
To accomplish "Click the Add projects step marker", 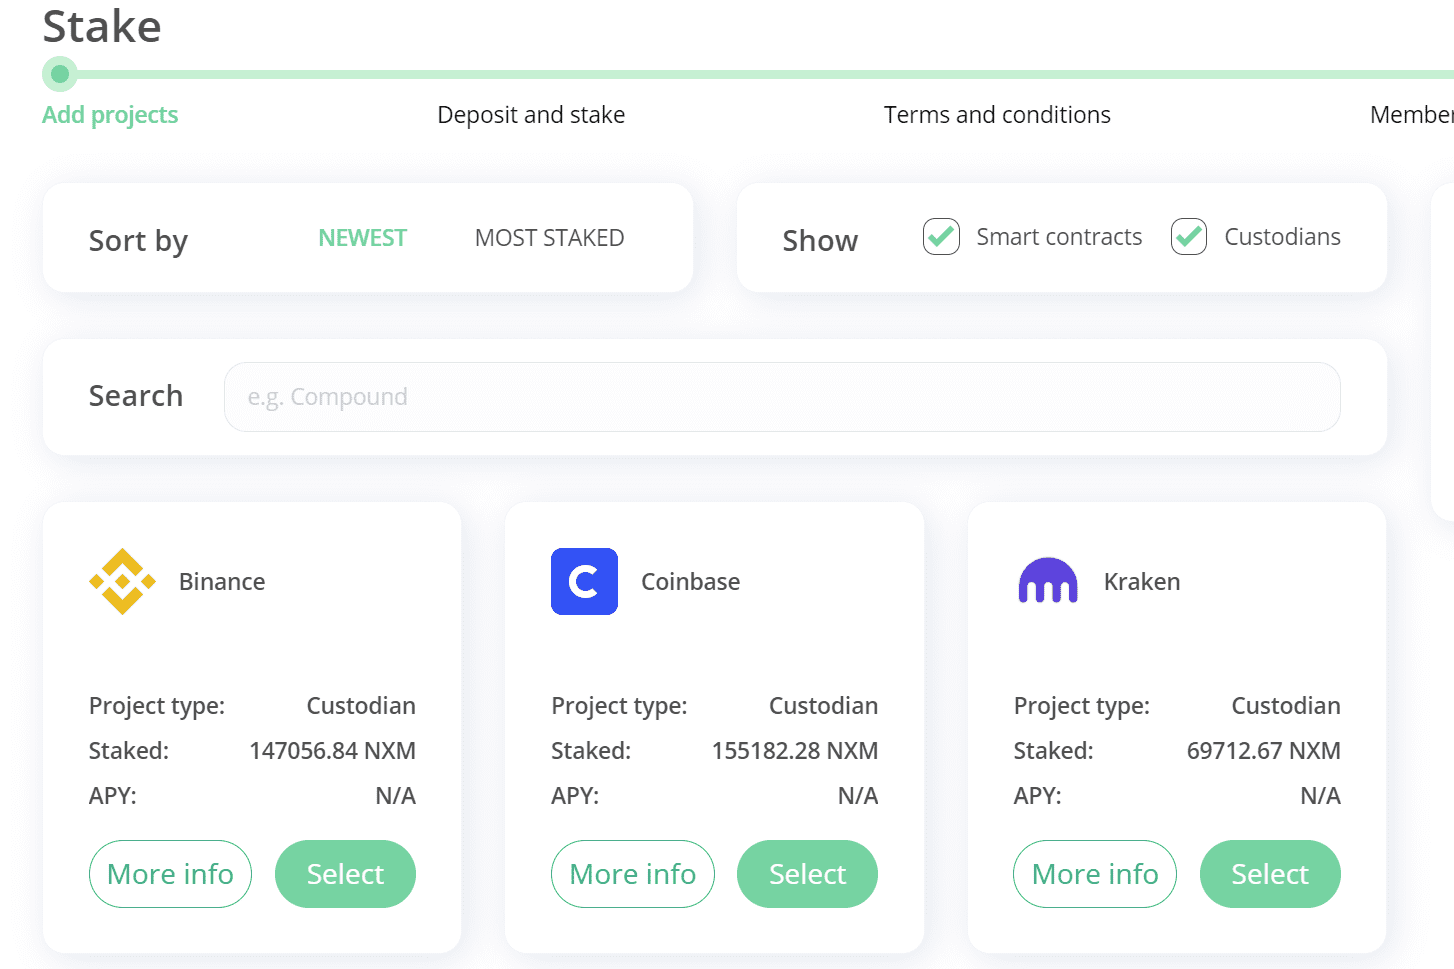I will tap(60, 74).
